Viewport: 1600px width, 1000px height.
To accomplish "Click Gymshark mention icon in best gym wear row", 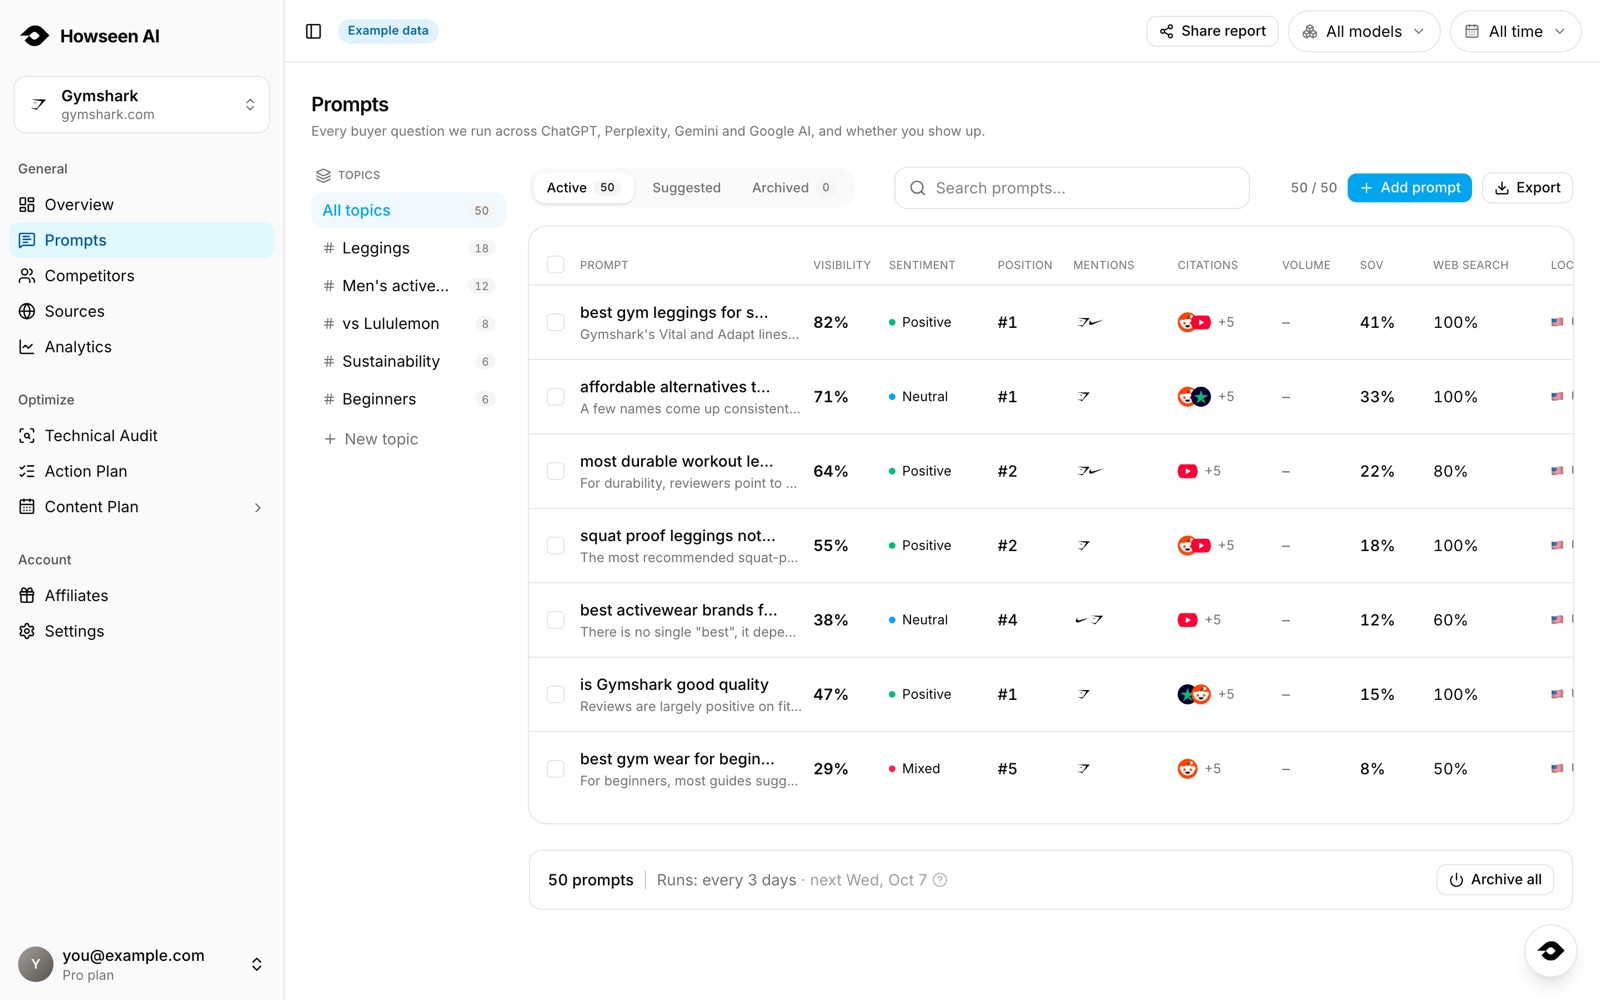I will [1084, 769].
